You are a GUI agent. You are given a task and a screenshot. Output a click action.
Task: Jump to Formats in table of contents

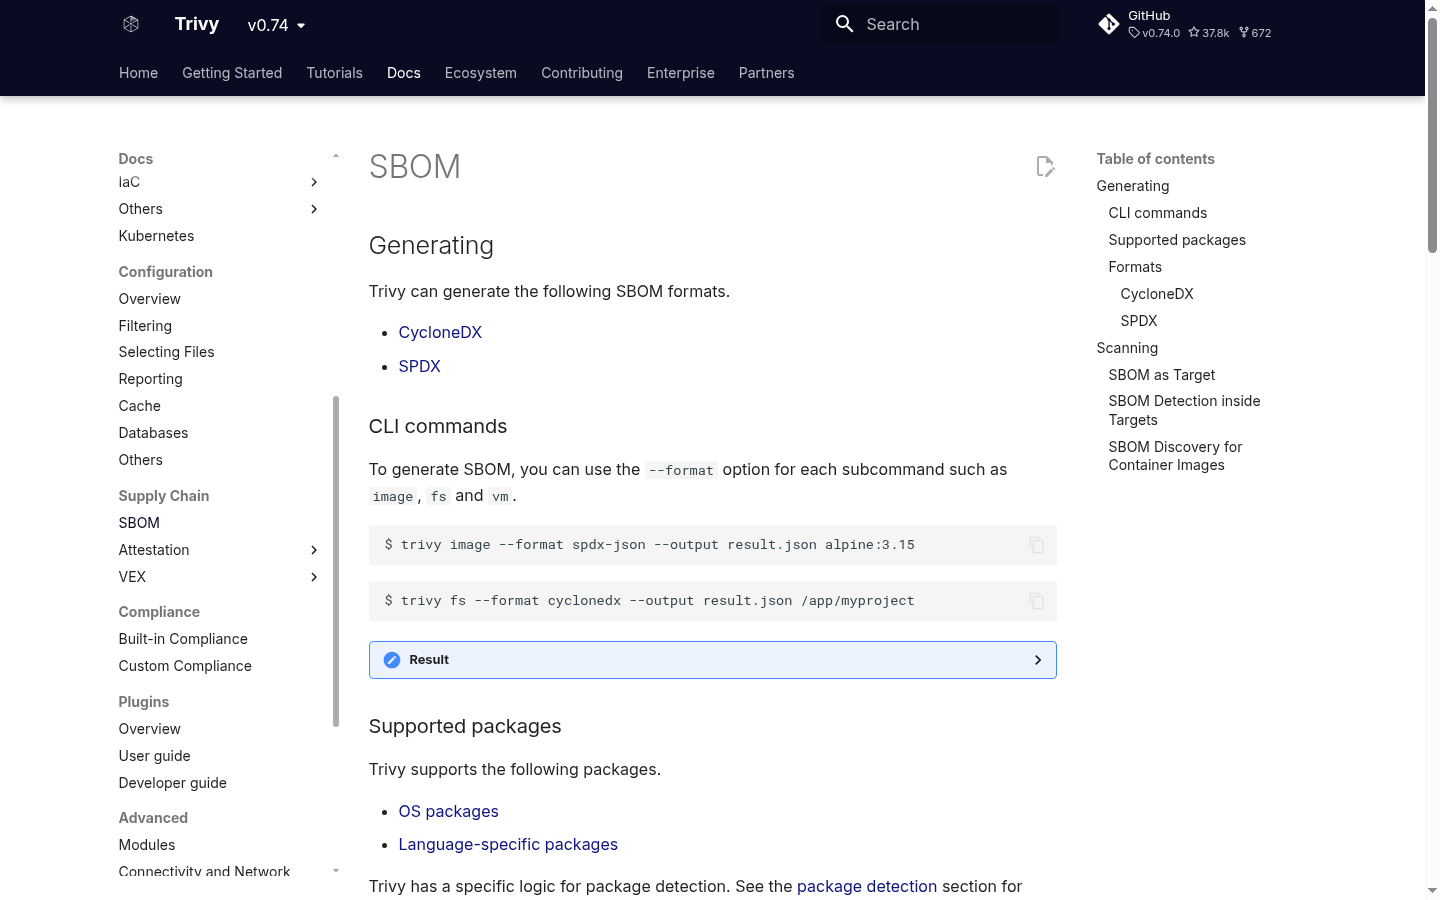tap(1135, 267)
